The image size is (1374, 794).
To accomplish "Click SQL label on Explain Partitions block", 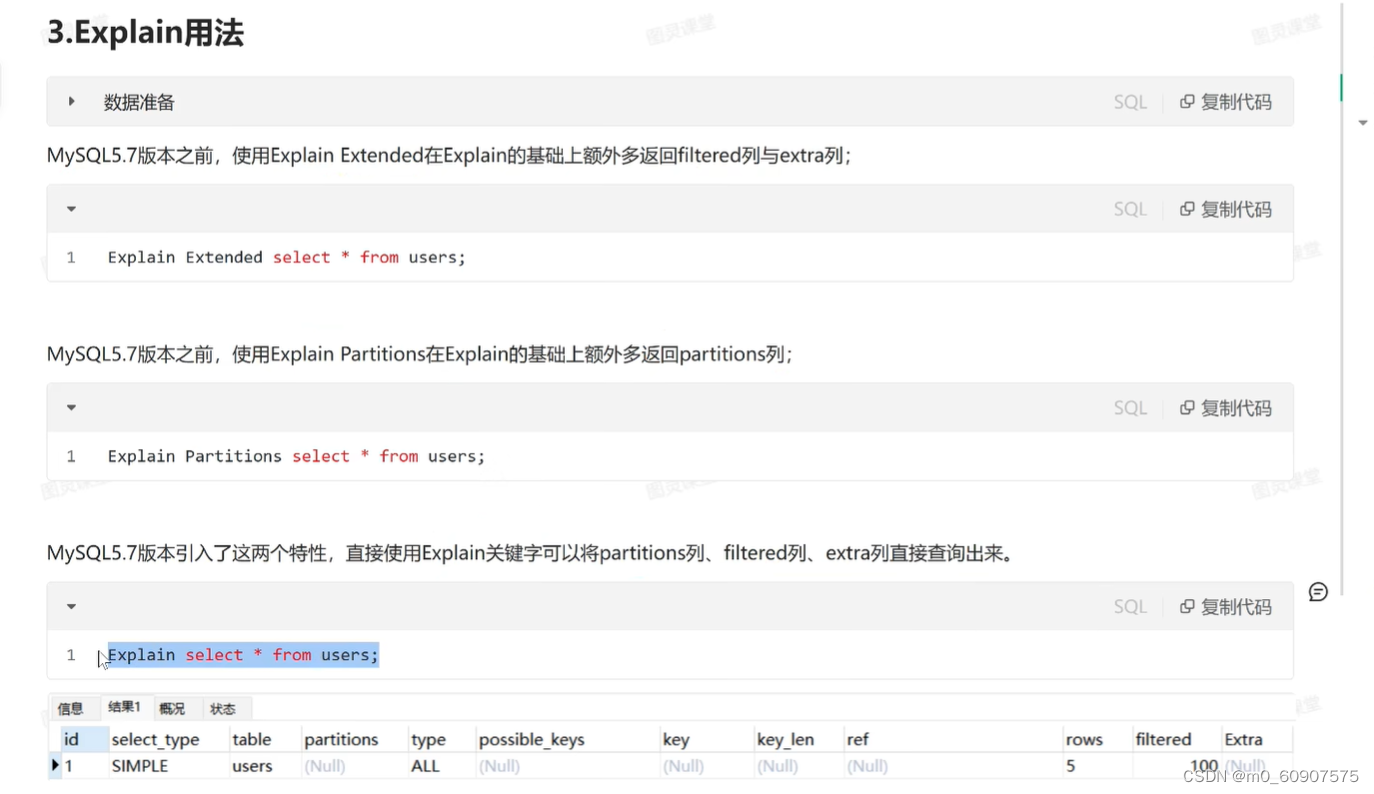I will 1130,408.
